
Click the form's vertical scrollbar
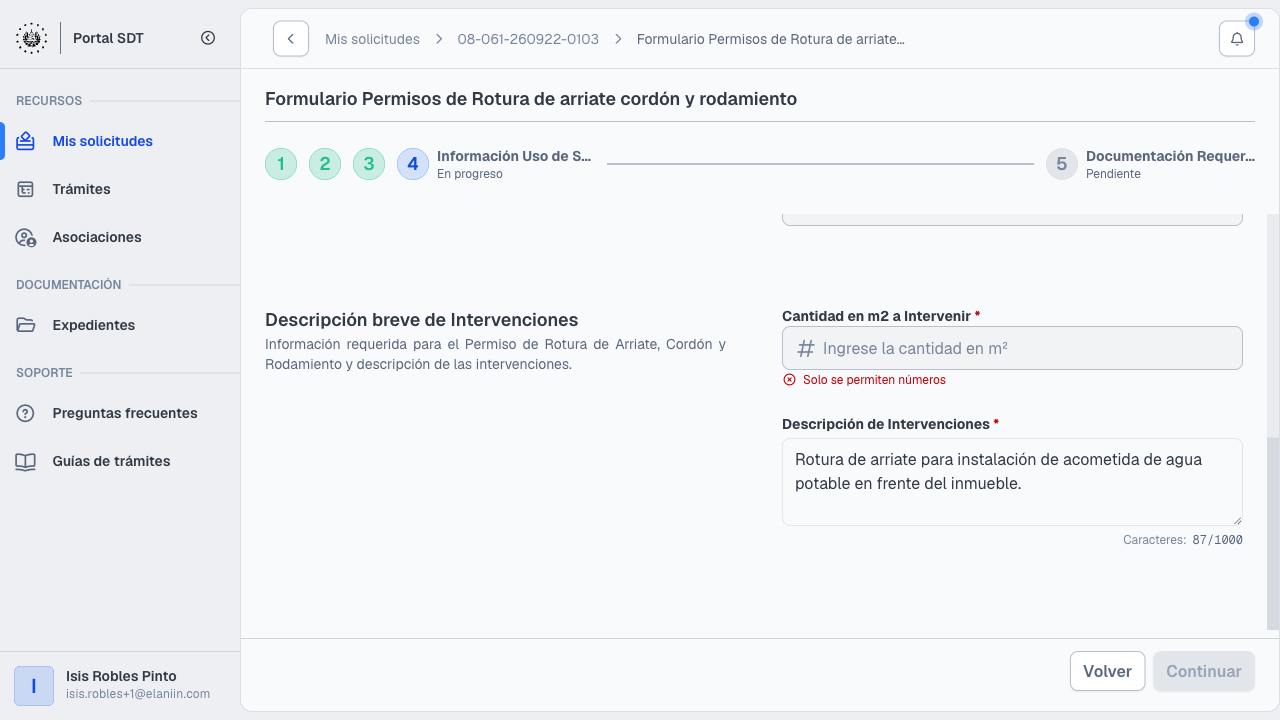point(1273,533)
